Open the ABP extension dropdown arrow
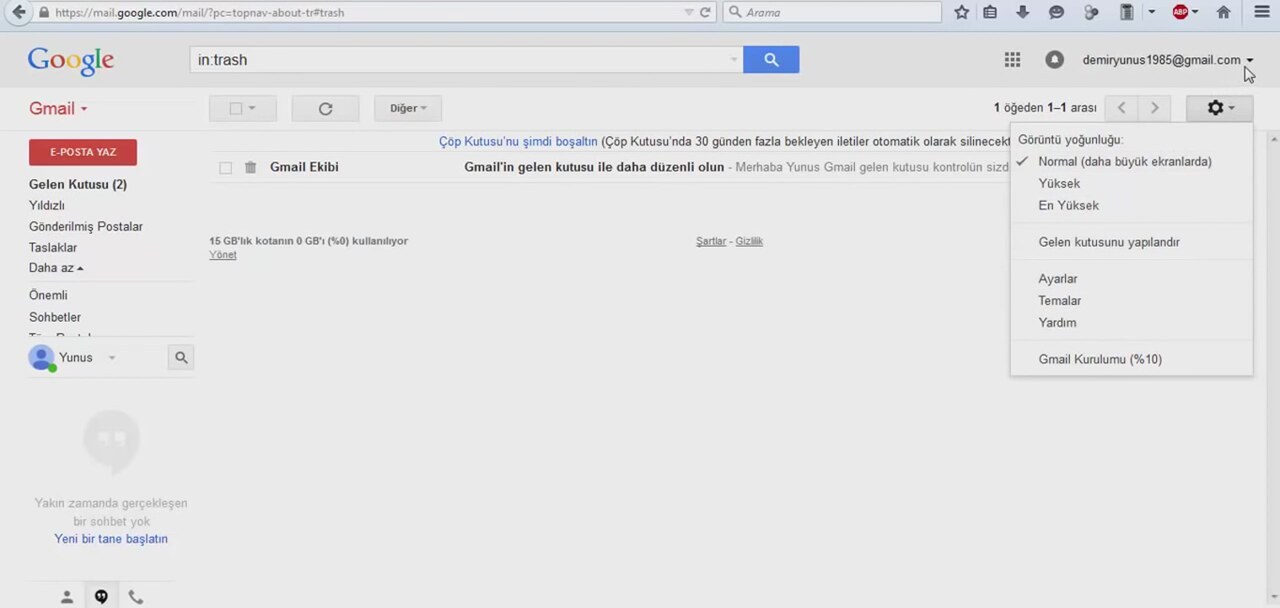This screenshot has height=608, width=1280. [1195, 12]
